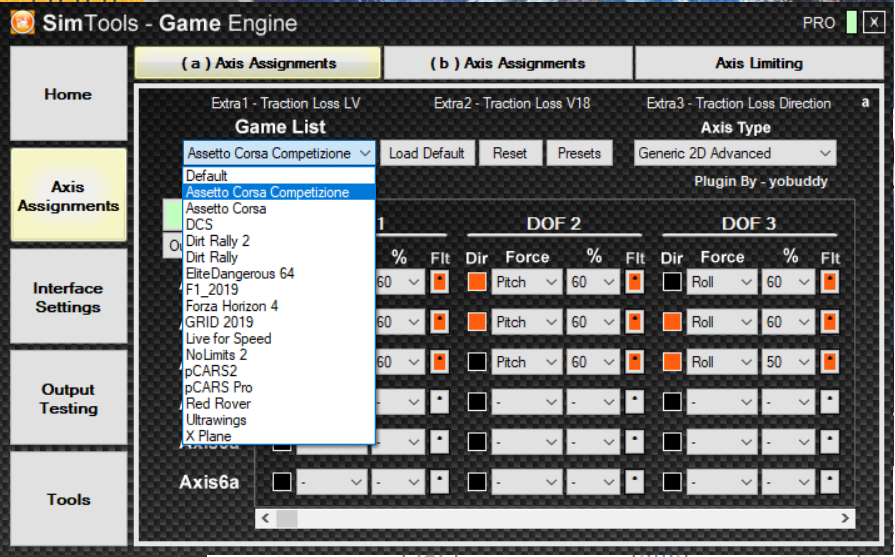Open DOF 2 Pitch force dropdown in first row

526,282
